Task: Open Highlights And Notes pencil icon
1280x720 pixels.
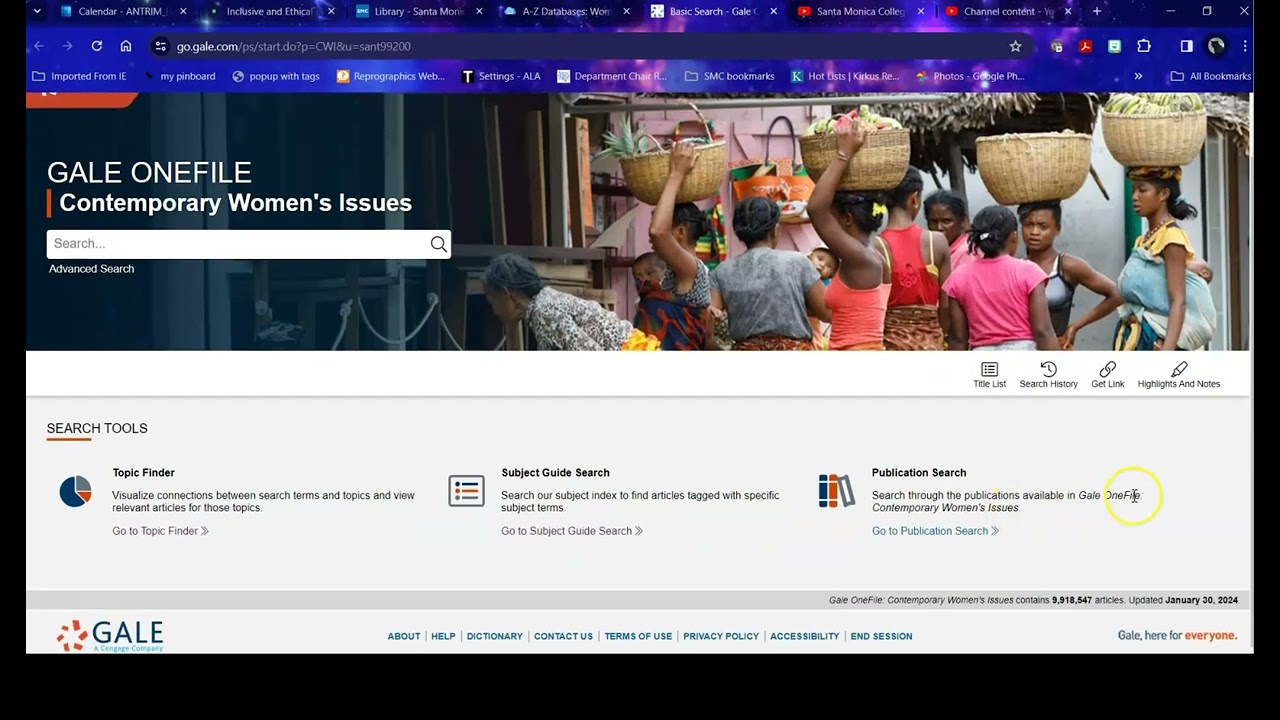Action: point(1179,370)
